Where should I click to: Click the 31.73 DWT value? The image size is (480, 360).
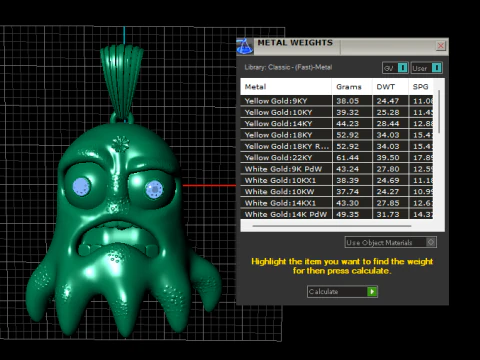pyautogui.click(x=388, y=214)
